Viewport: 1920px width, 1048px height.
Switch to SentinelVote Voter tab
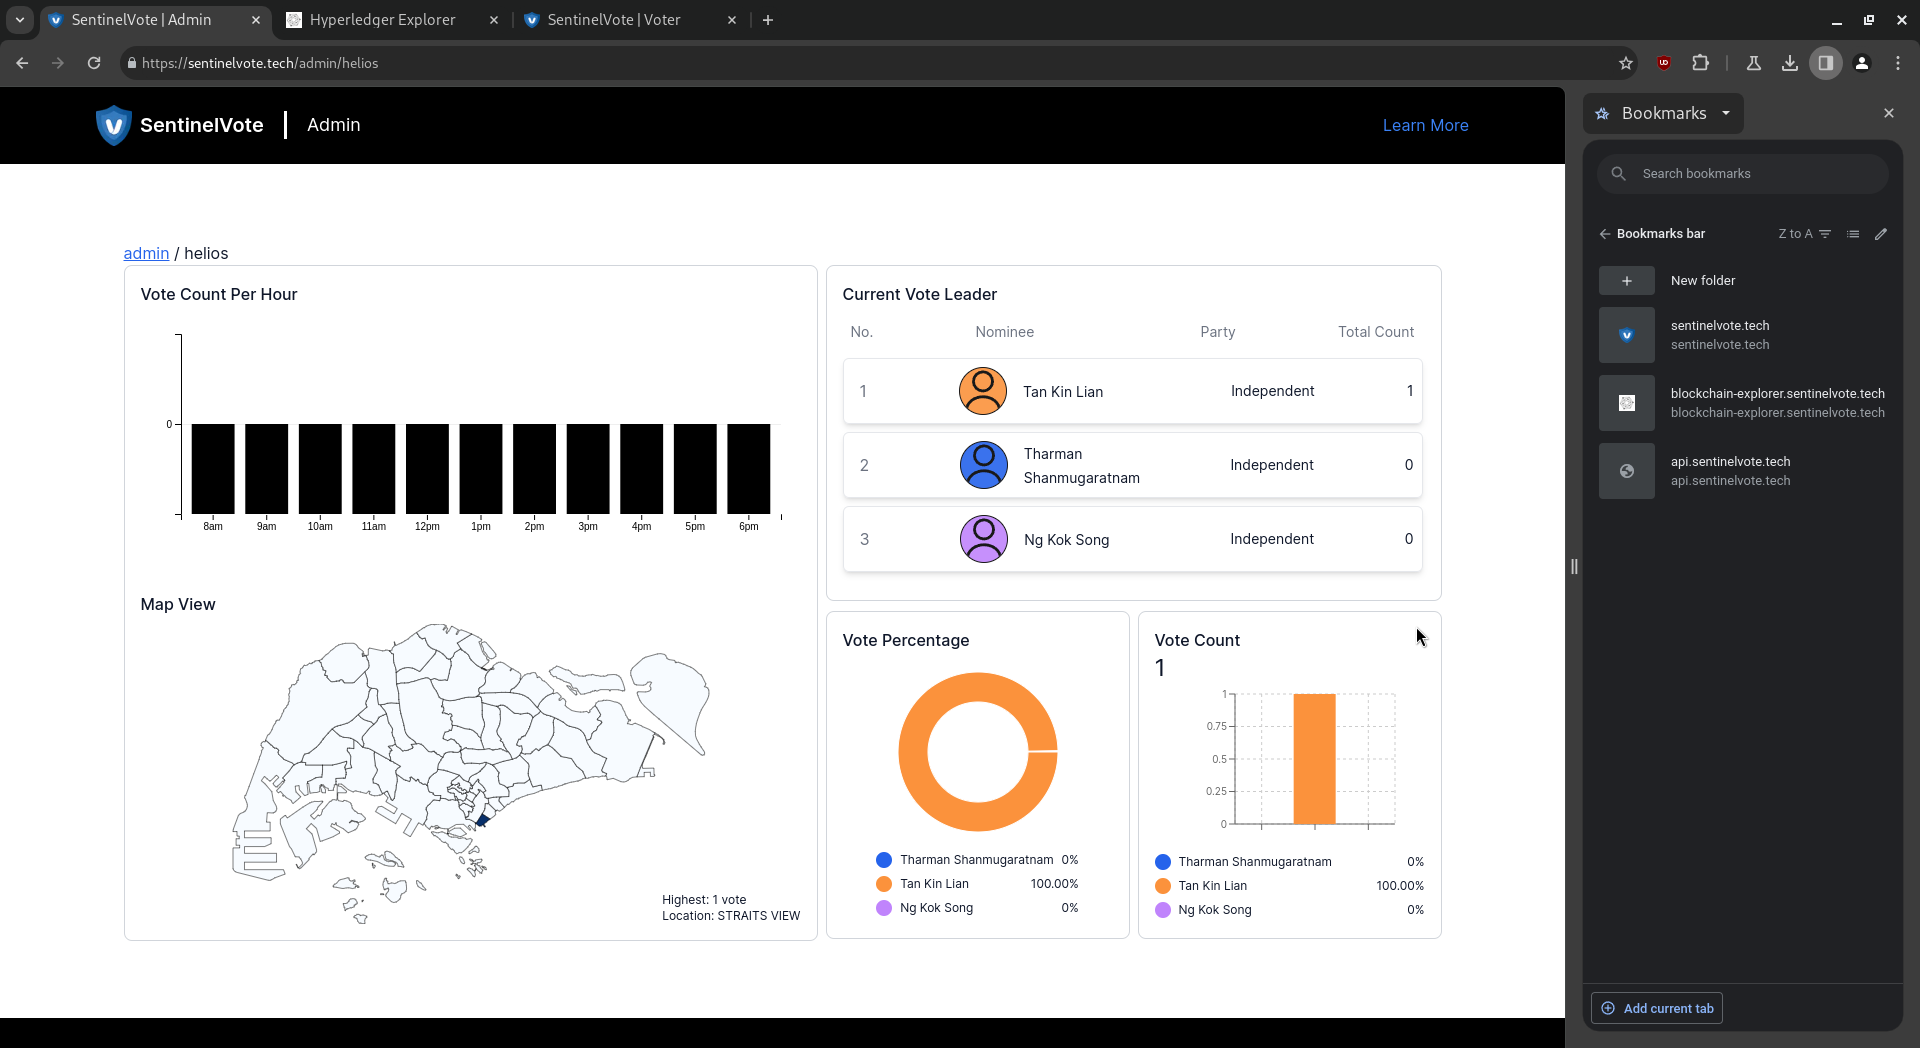click(614, 20)
